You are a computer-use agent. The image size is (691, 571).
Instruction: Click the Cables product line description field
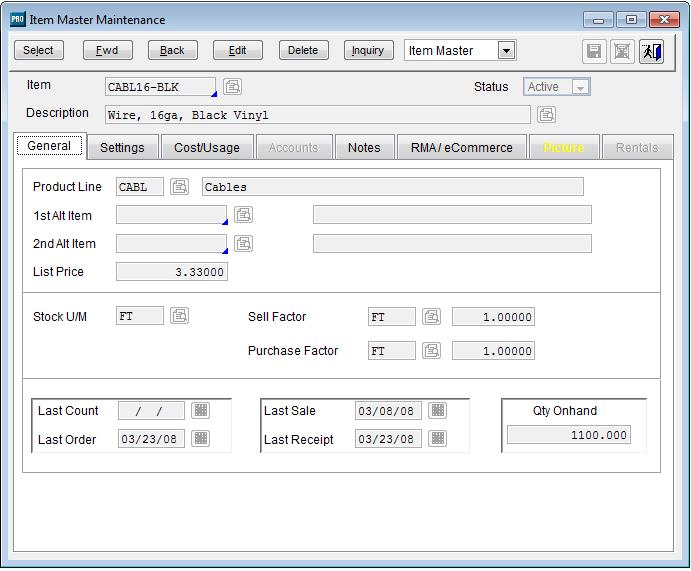click(x=393, y=187)
